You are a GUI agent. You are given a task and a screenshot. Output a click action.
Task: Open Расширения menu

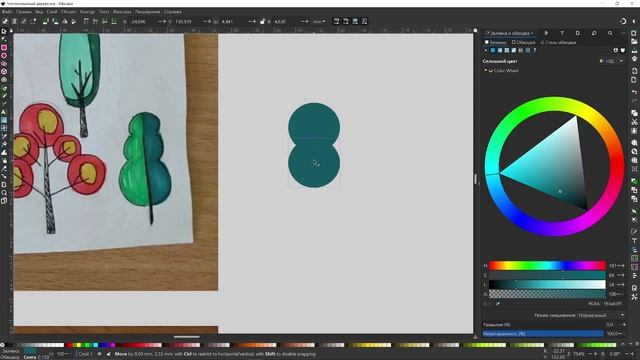[147, 12]
